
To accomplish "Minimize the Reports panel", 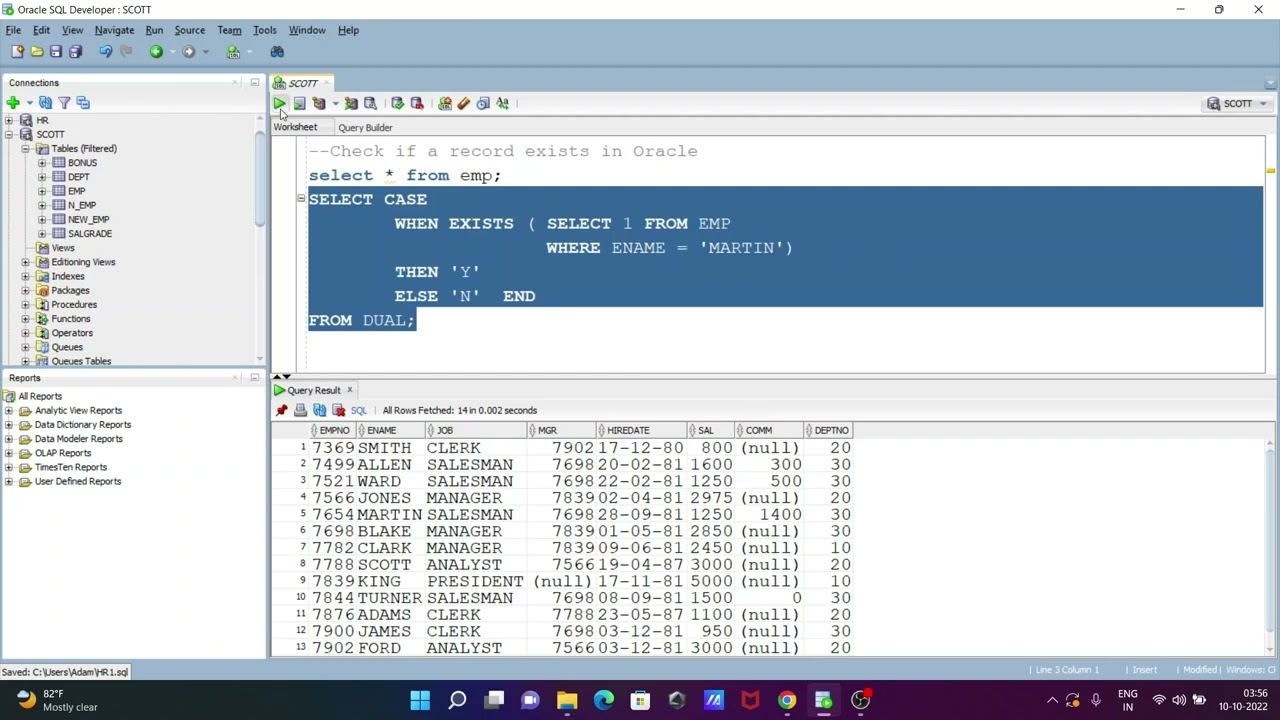I will (254, 378).
